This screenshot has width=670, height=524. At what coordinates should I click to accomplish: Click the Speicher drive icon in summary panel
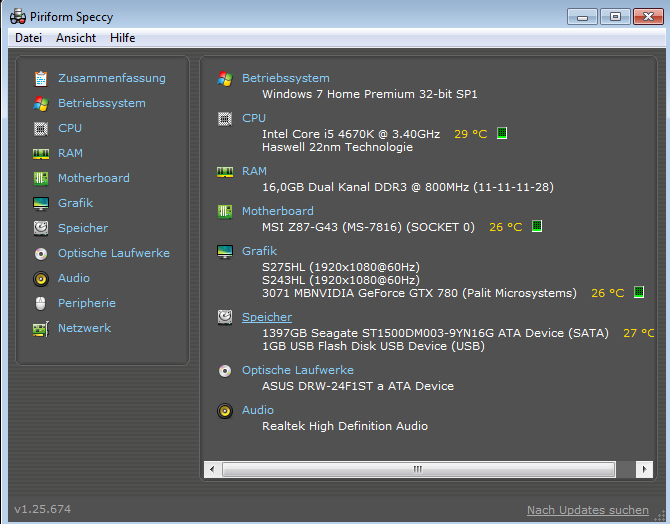coord(225,318)
